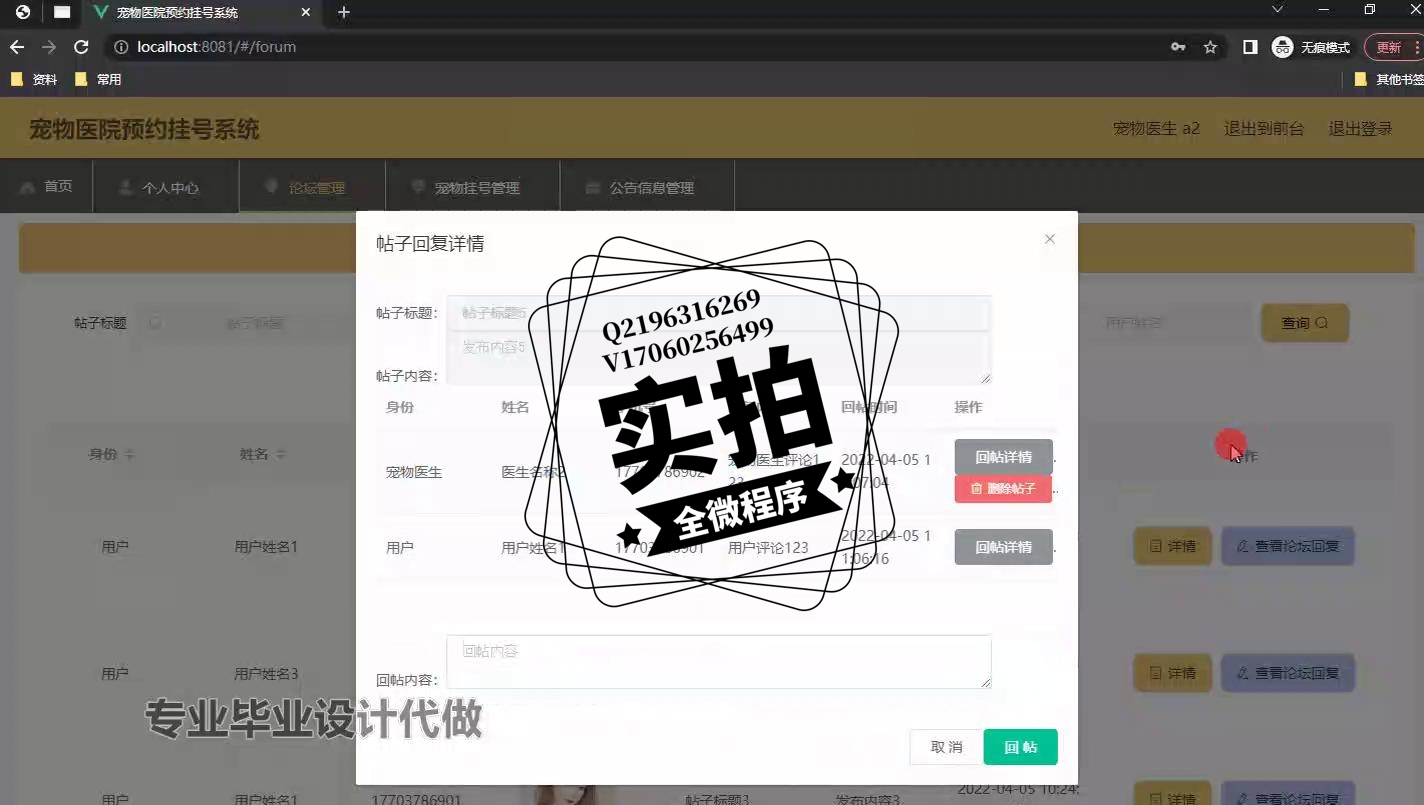Open the 首页 nav tab

coord(47,187)
